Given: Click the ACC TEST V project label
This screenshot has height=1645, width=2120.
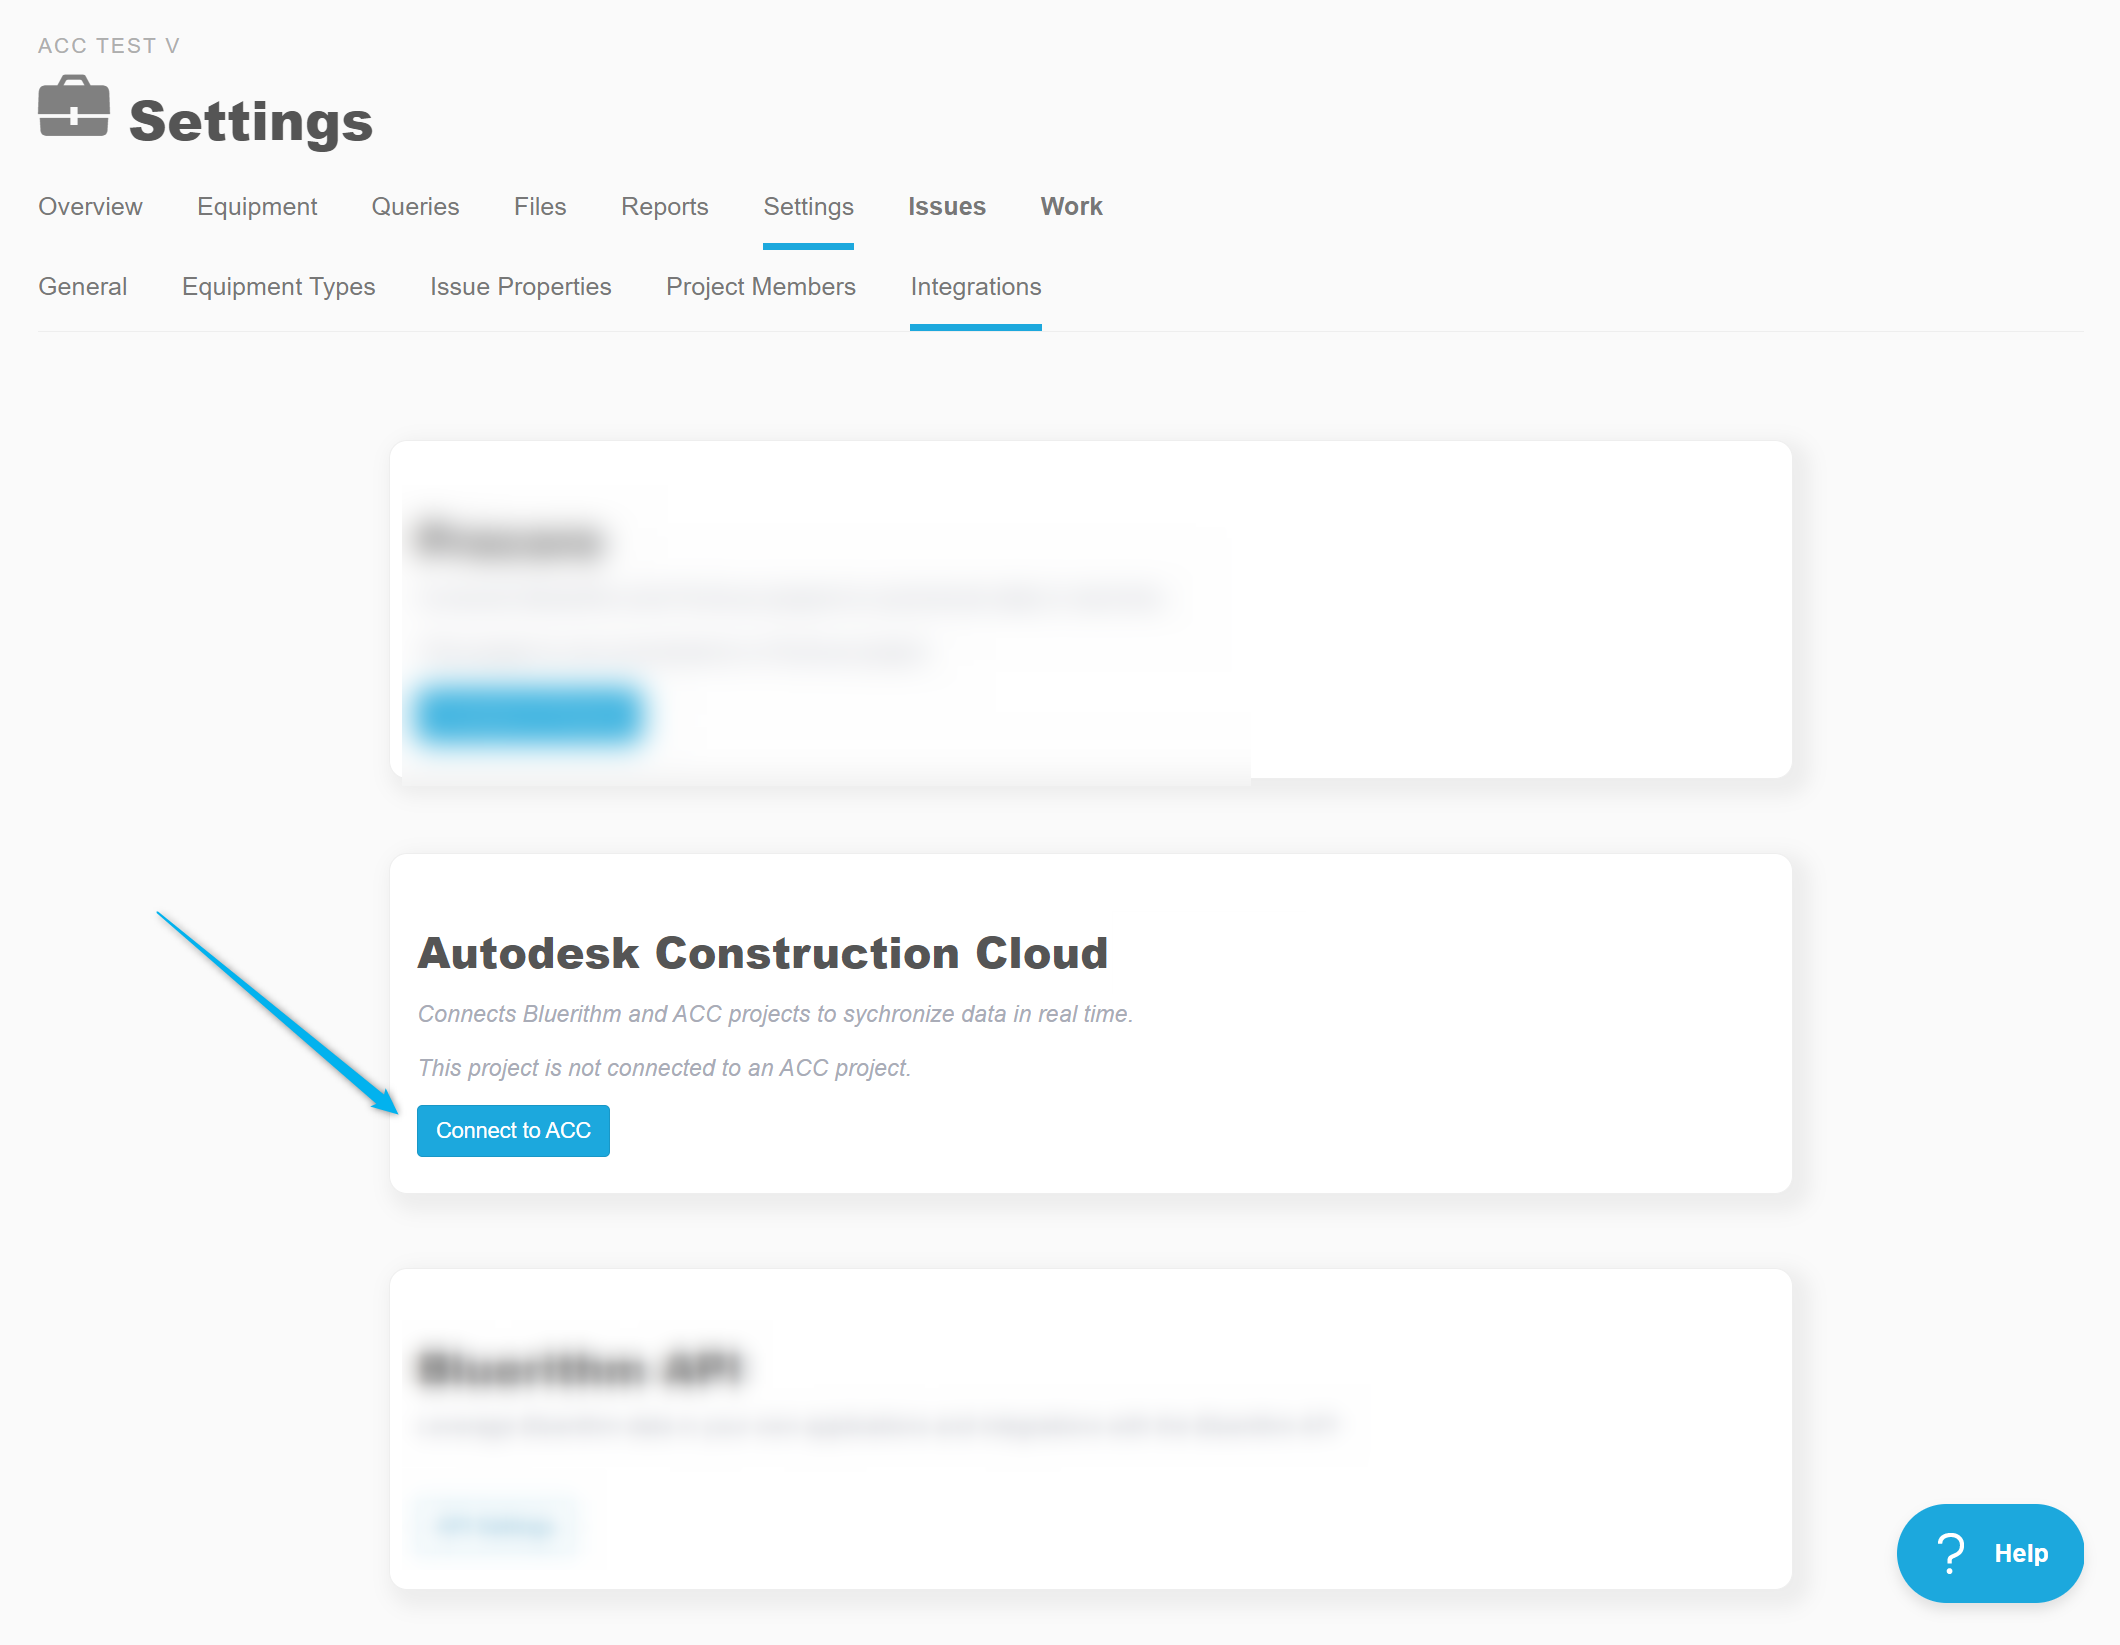Looking at the screenshot, I should tap(108, 46).
